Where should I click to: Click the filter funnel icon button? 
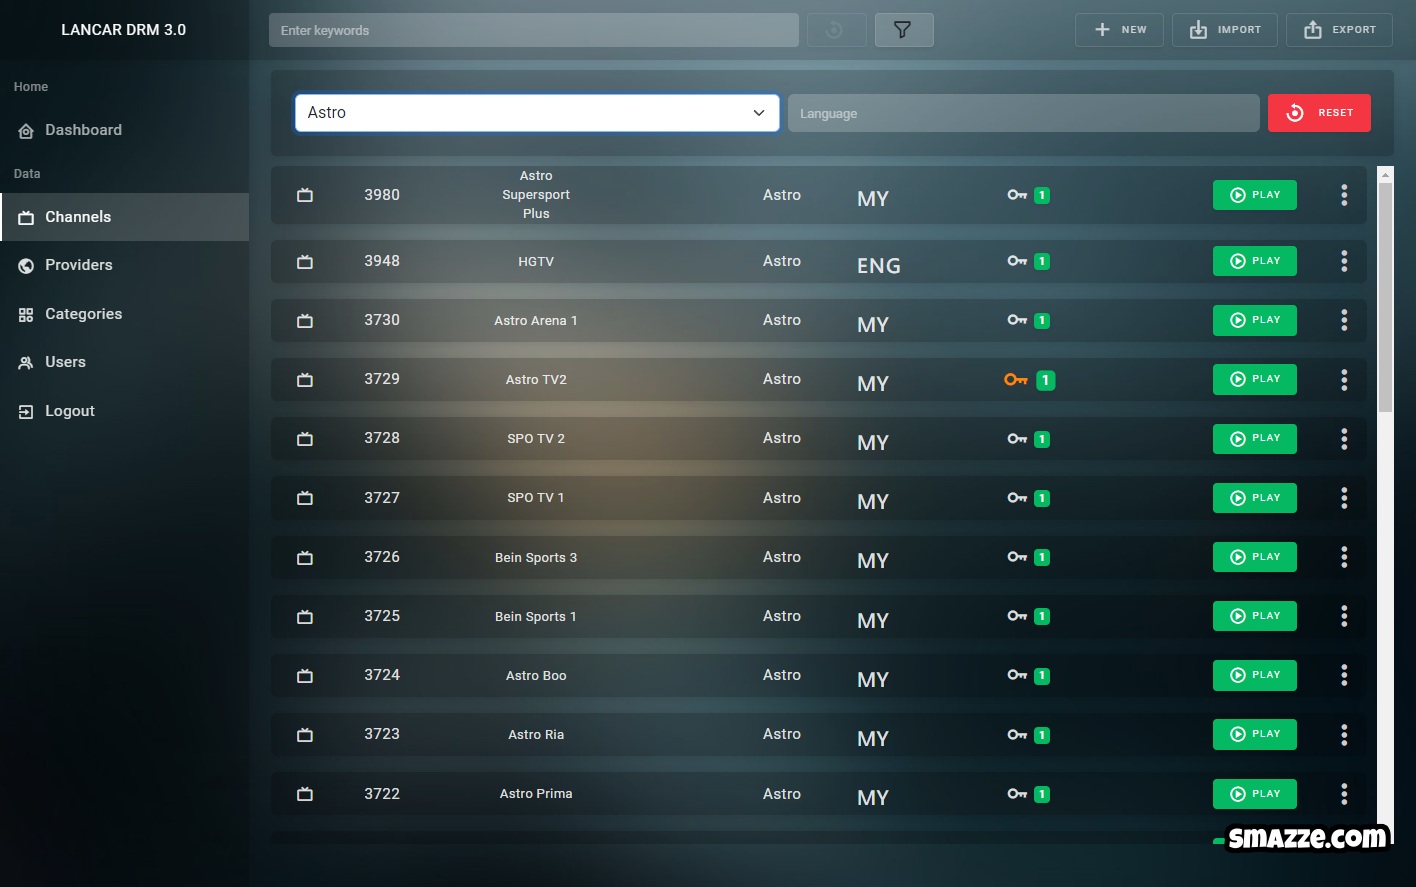tap(904, 30)
